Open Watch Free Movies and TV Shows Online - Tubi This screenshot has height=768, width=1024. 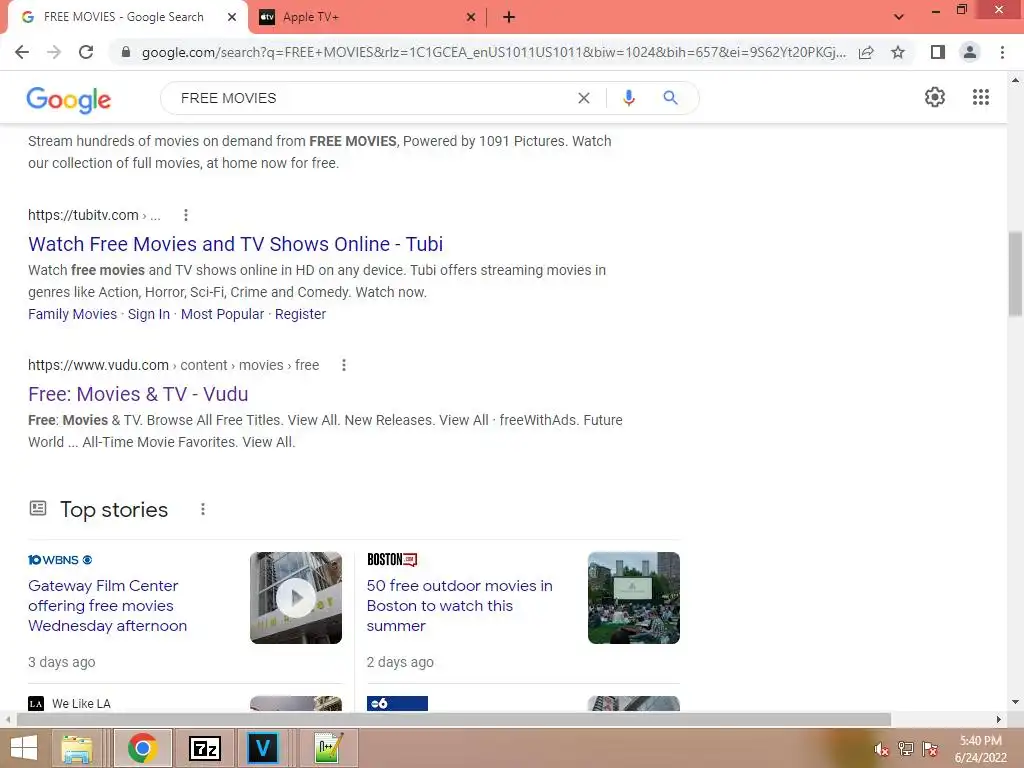click(x=235, y=244)
